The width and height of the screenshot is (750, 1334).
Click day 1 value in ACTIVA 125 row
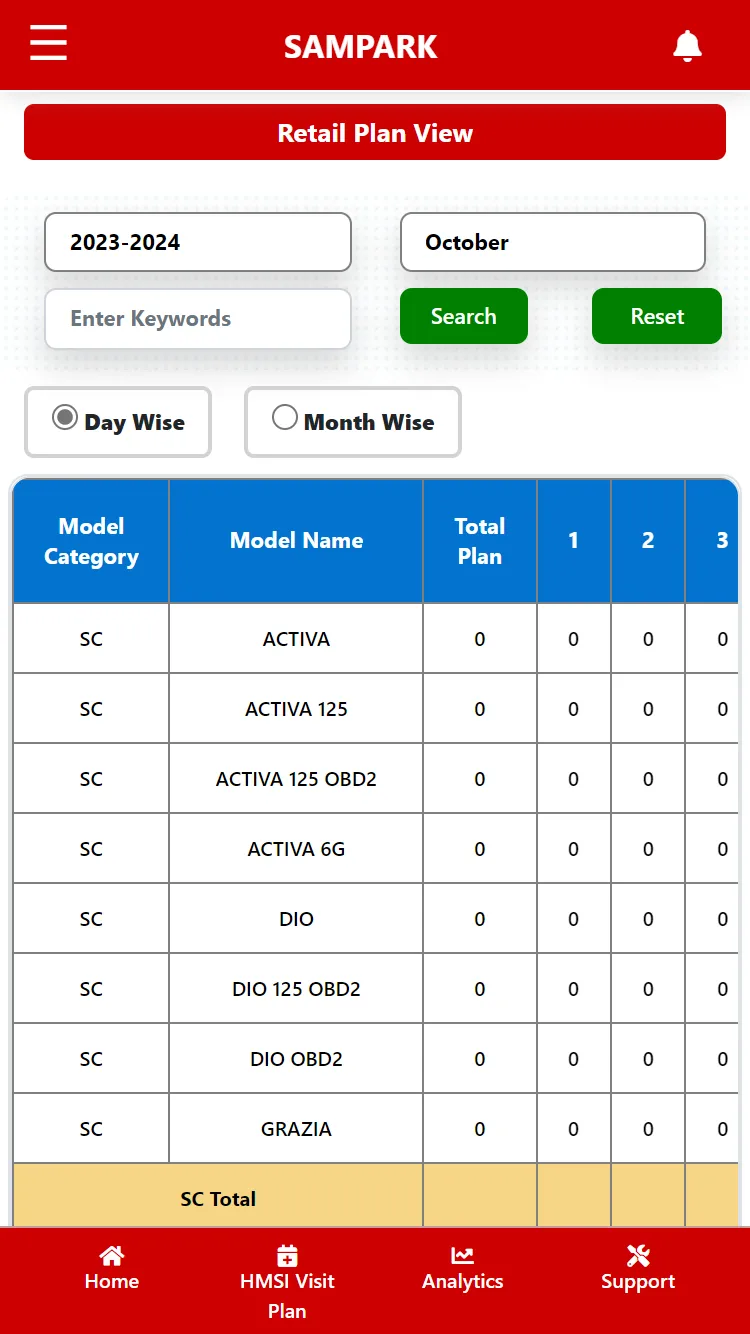click(574, 708)
